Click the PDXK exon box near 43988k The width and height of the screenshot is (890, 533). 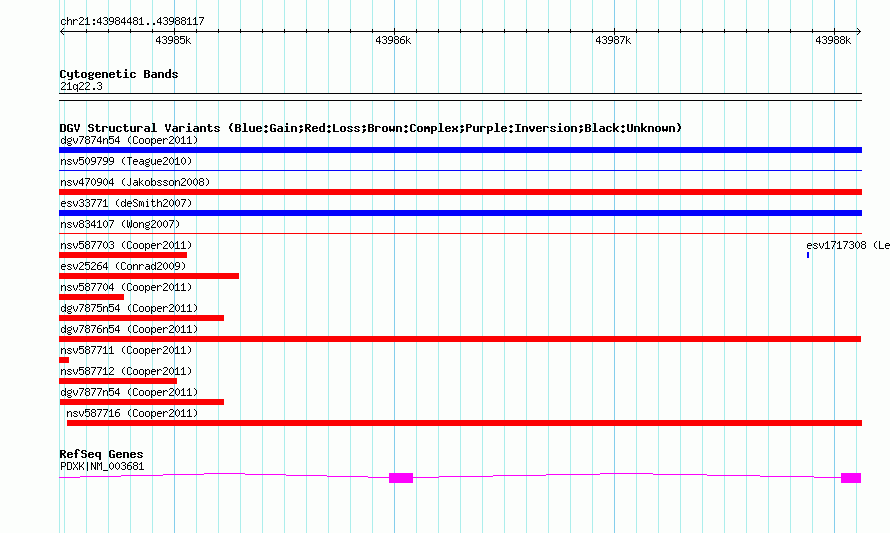851,478
